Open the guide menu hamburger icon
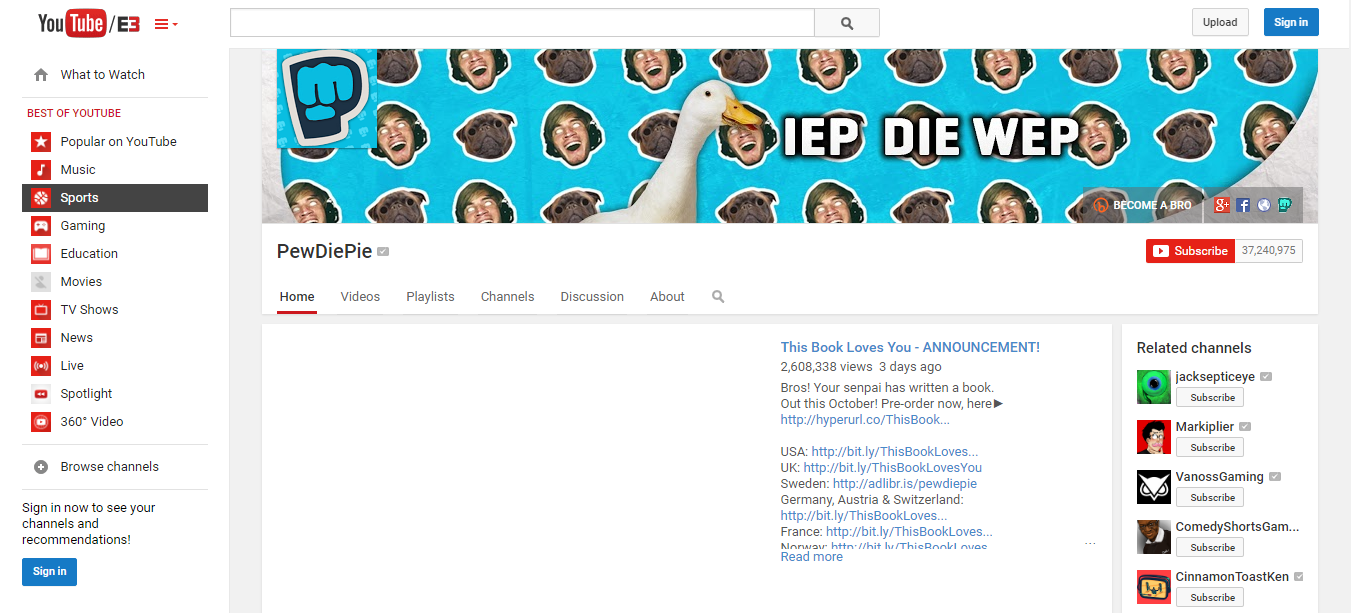Viewport: 1351px width, 613px height. pos(166,24)
